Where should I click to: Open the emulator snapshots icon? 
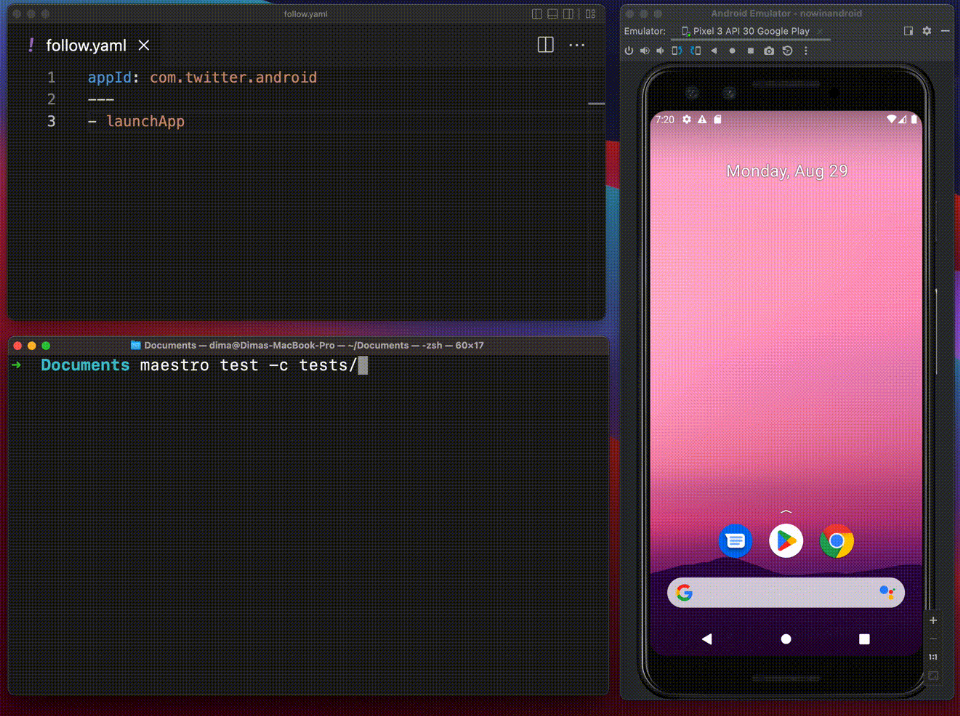pos(787,51)
